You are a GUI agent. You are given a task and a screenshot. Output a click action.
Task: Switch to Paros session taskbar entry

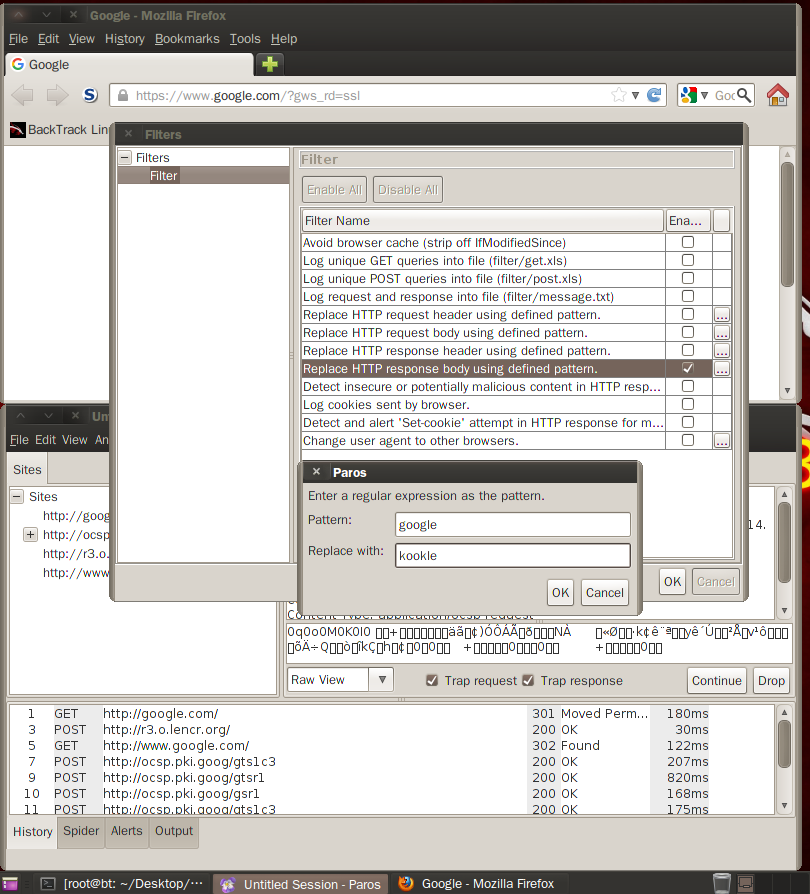[301, 884]
